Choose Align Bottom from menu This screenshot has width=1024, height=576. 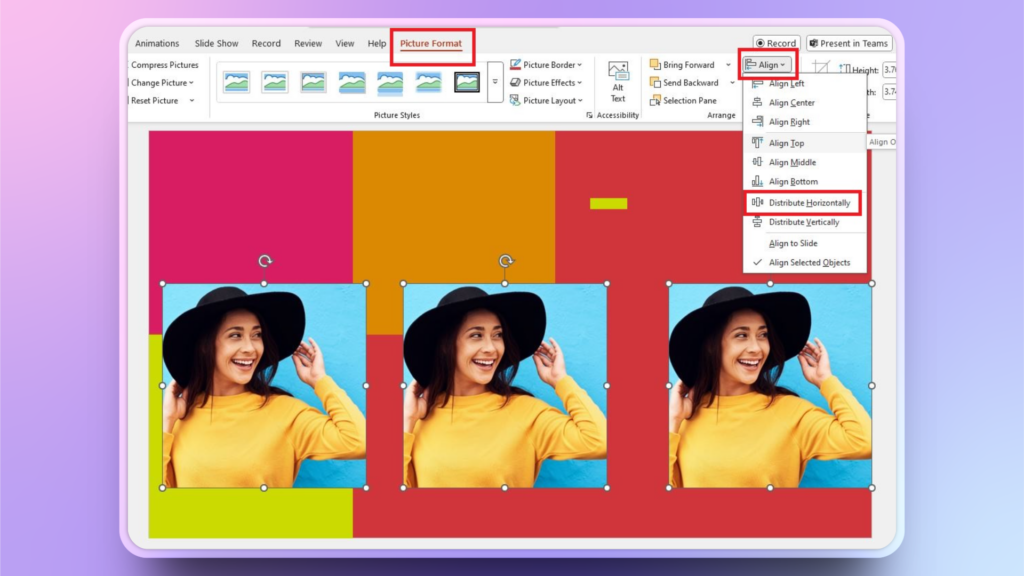[x=805, y=182]
